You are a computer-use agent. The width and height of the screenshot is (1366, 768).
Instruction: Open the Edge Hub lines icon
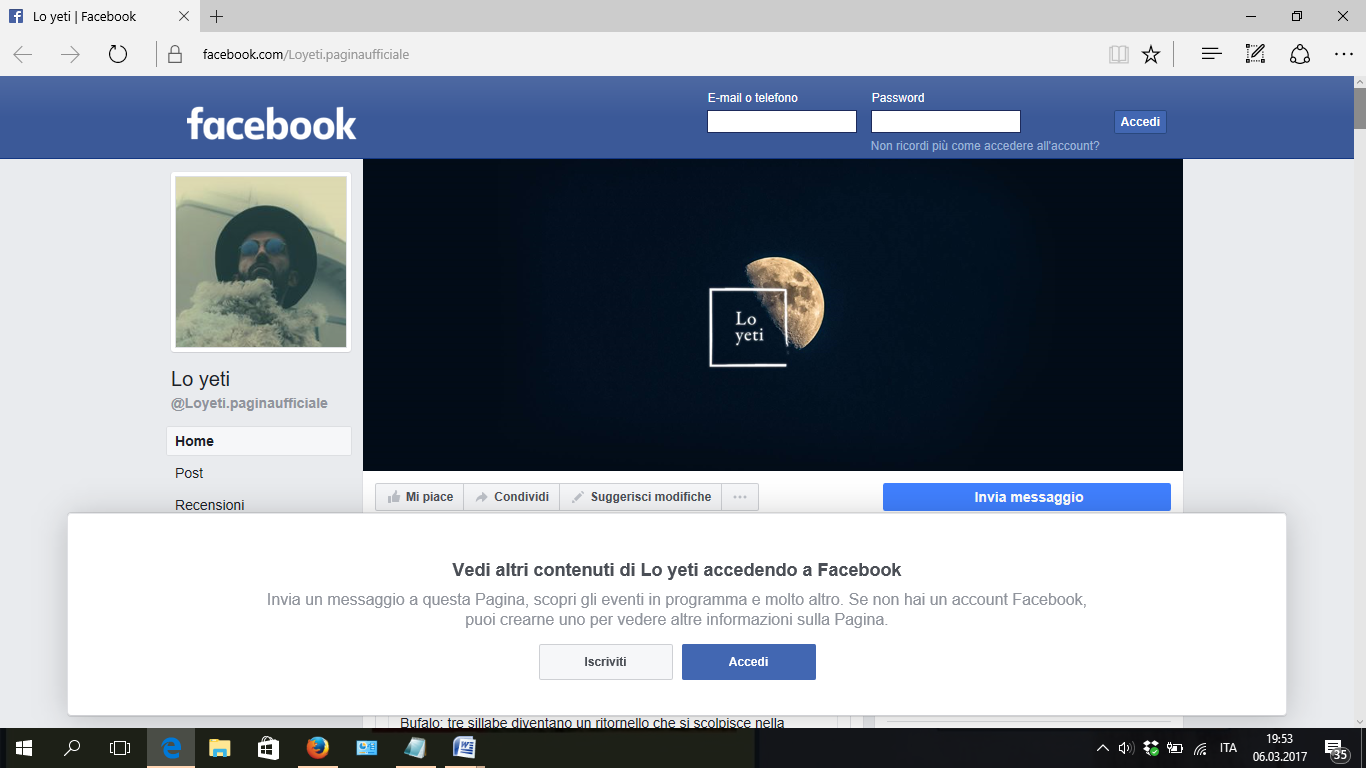(x=1211, y=54)
